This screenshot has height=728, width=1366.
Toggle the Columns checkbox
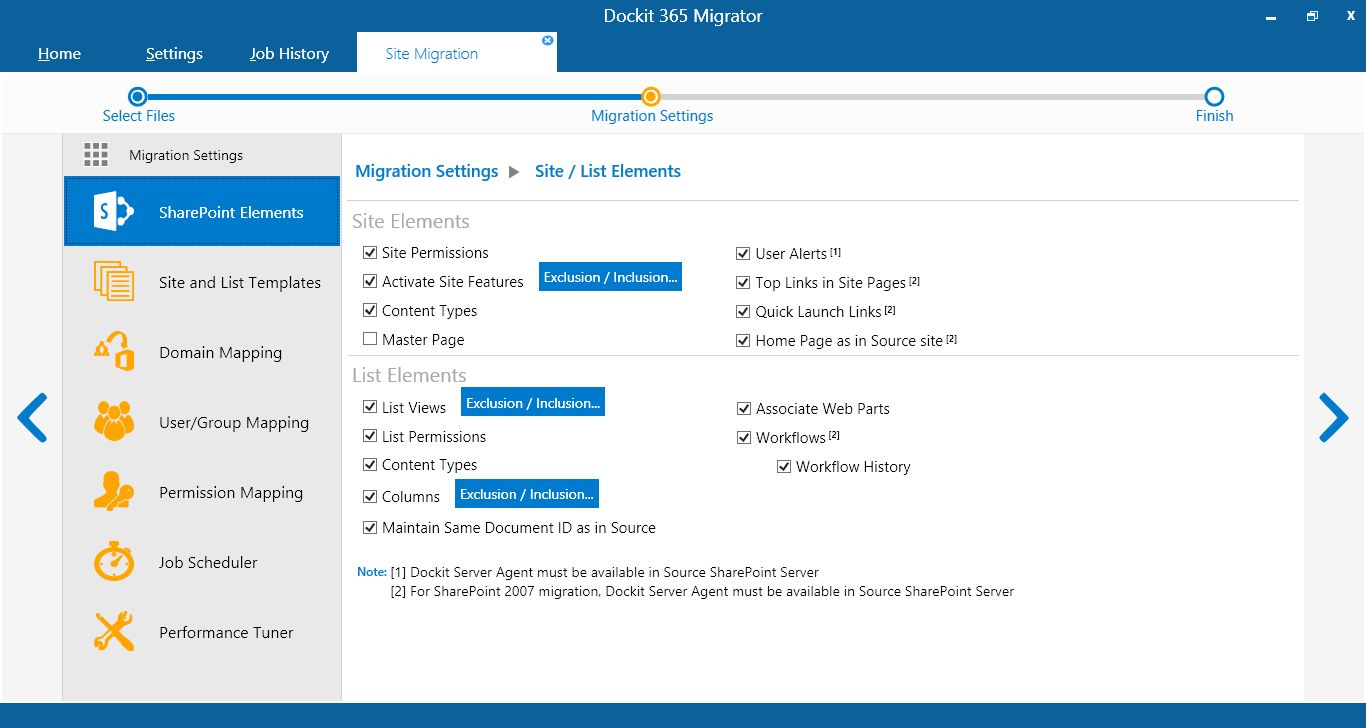pos(370,496)
